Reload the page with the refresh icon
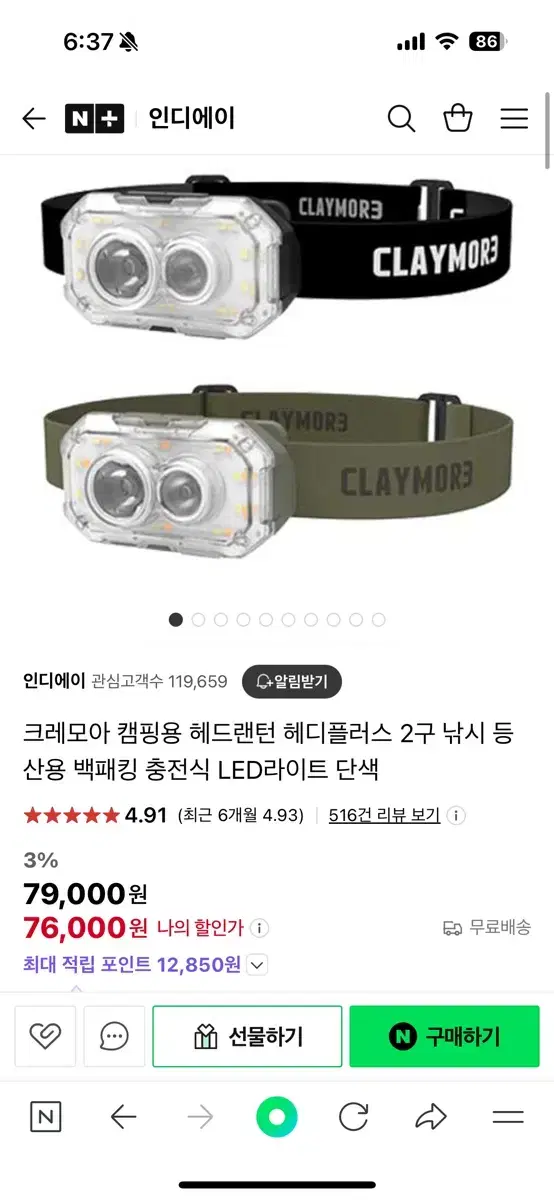 (353, 1117)
